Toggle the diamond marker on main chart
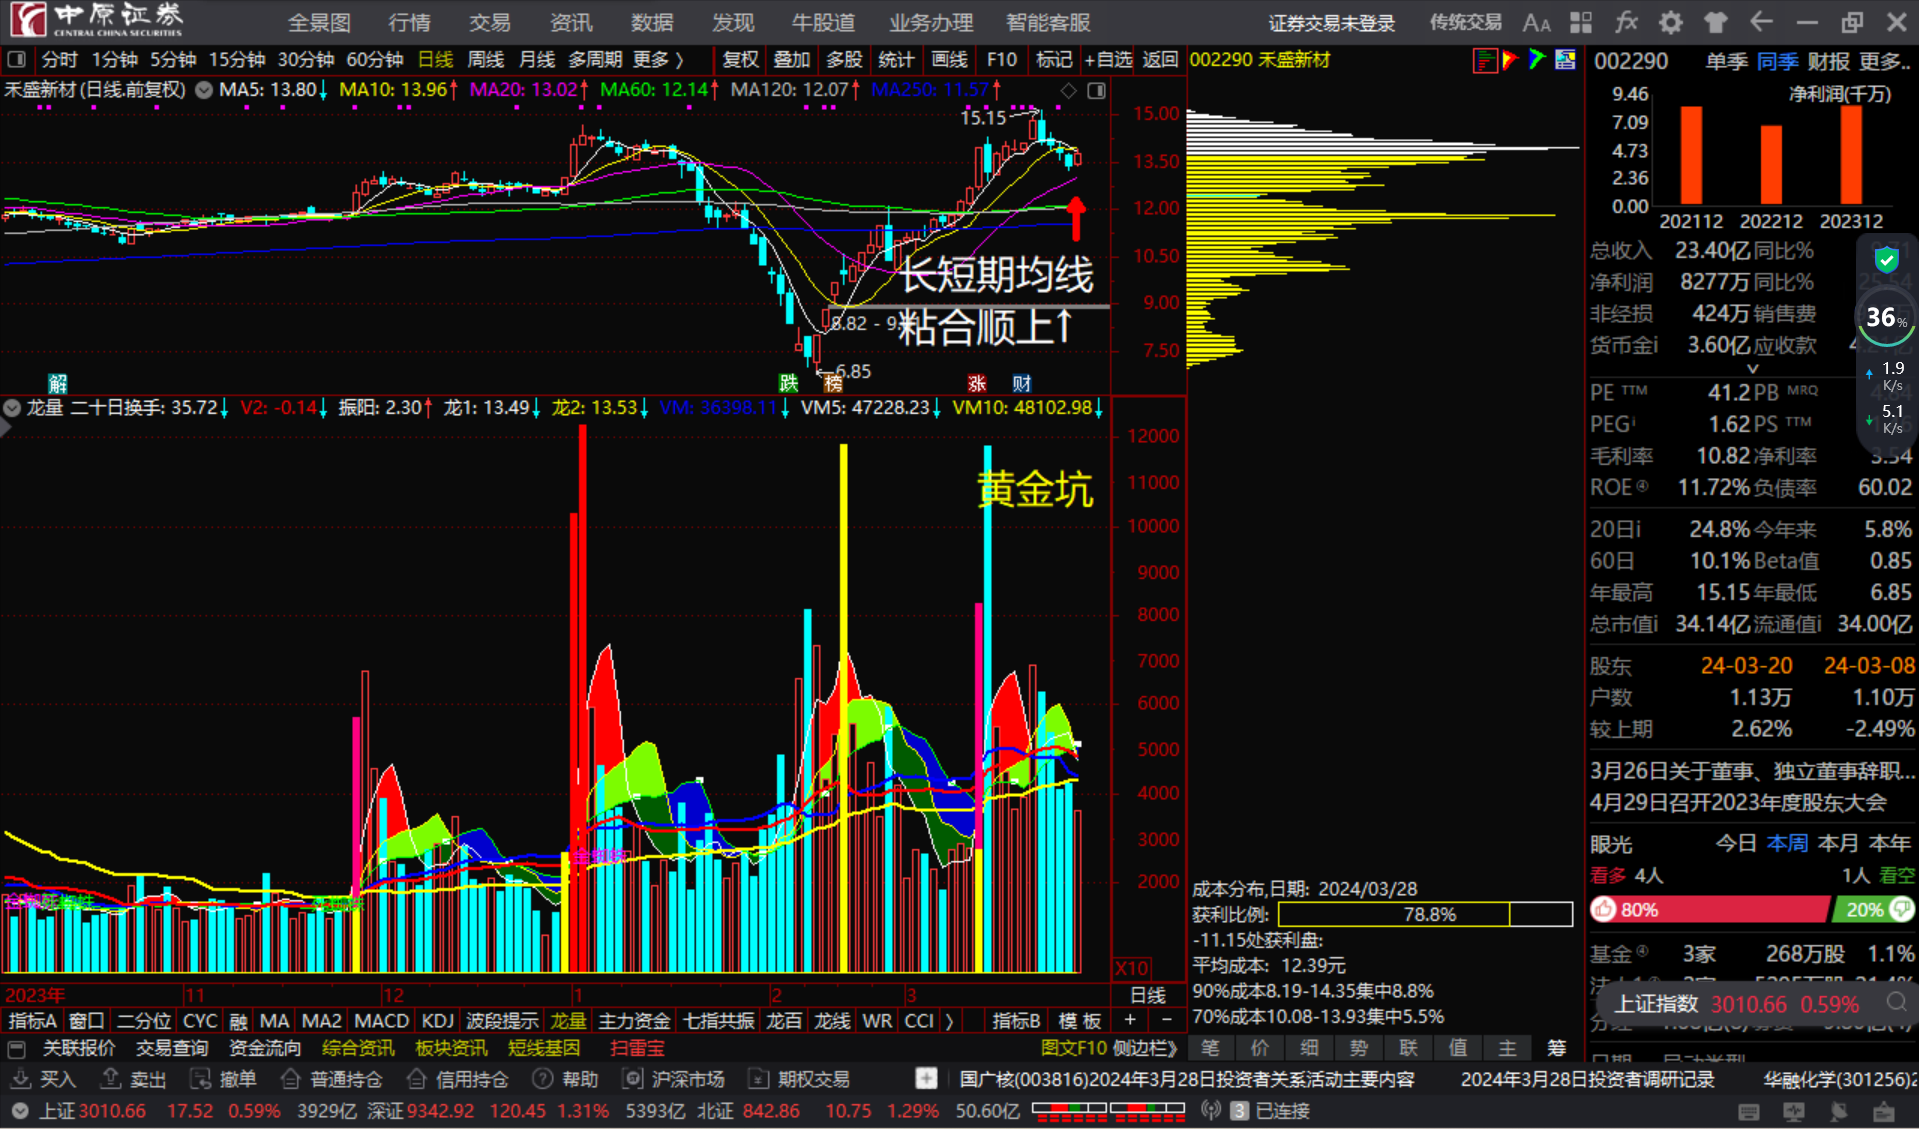1919x1129 pixels. tap(1068, 91)
